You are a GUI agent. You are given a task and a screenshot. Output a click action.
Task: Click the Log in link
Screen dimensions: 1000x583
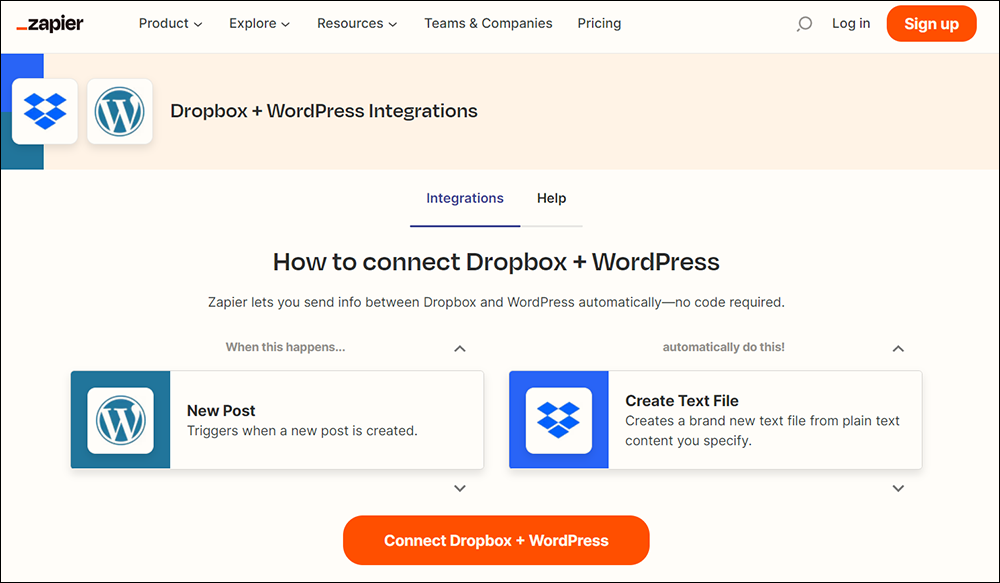click(x=851, y=24)
